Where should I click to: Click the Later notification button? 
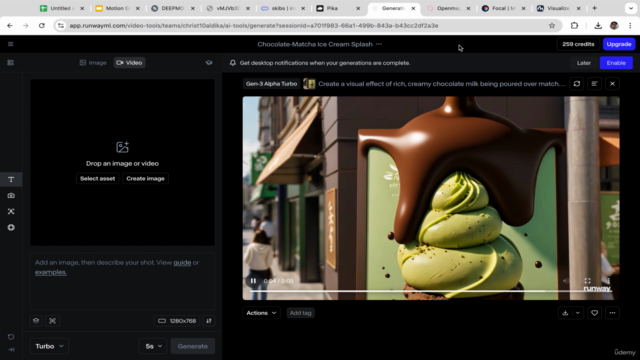coord(584,63)
